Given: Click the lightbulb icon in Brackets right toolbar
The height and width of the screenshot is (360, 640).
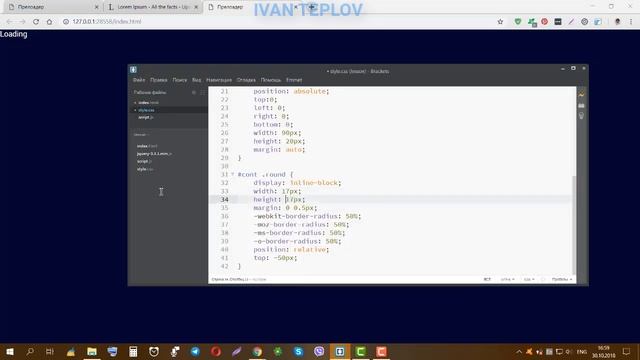Looking at the screenshot, I should [581, 116].
